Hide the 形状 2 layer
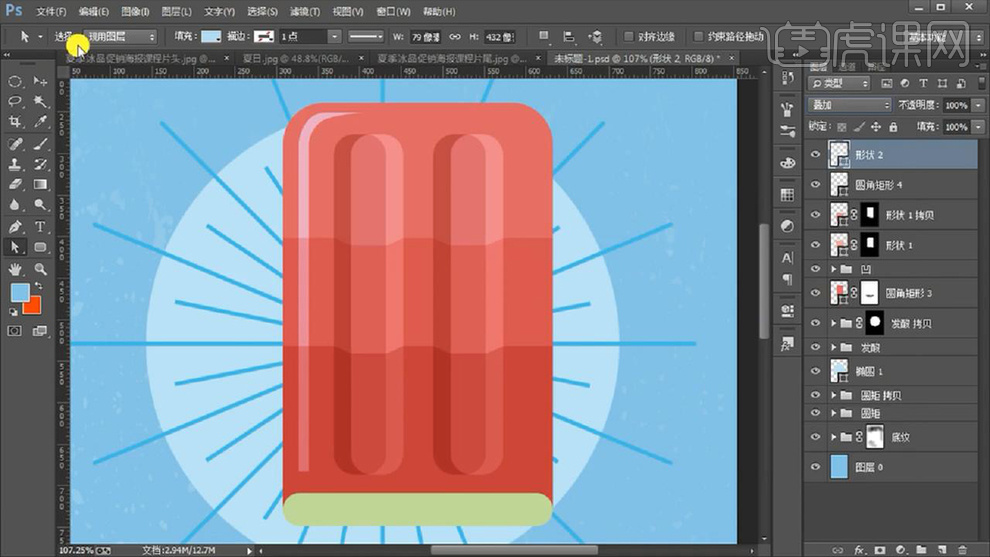Image resolution: width=990 pixels, height=557 pixels. [816, 155]
